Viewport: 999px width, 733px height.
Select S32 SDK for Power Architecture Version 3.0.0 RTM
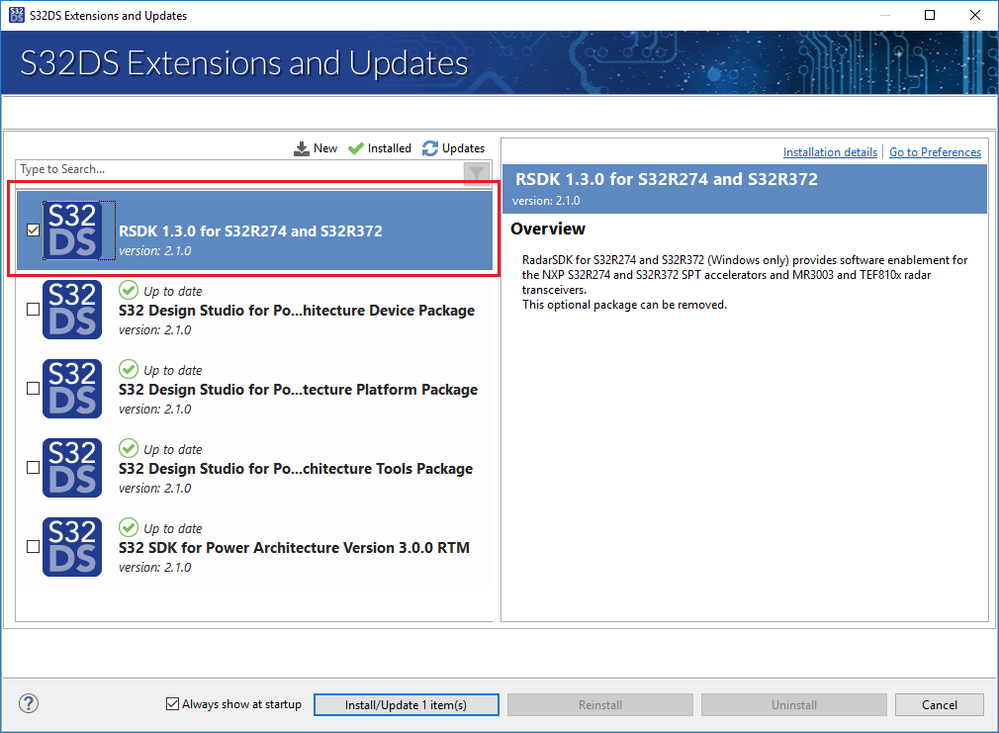(x=294, y=548)
